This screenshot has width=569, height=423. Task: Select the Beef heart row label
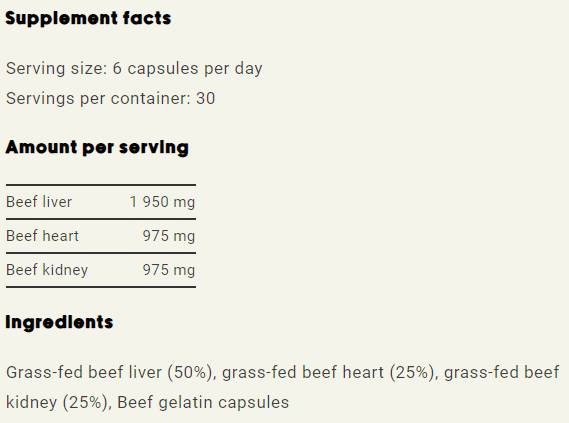point(42,236)
